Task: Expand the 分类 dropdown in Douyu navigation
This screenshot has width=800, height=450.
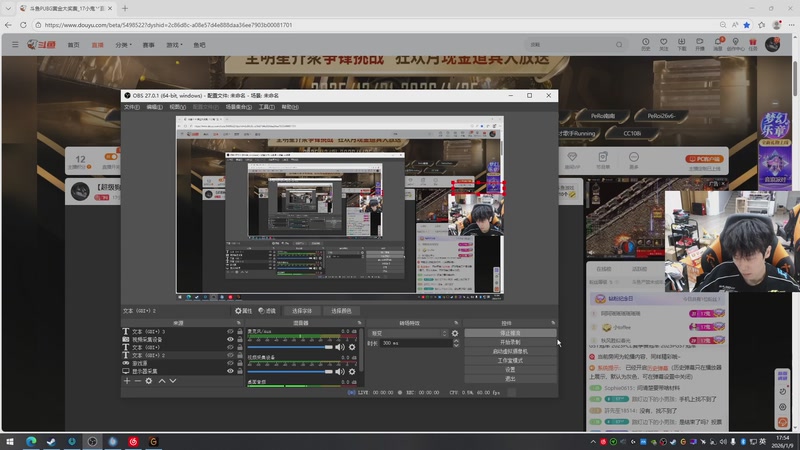Action: [124, 45]
